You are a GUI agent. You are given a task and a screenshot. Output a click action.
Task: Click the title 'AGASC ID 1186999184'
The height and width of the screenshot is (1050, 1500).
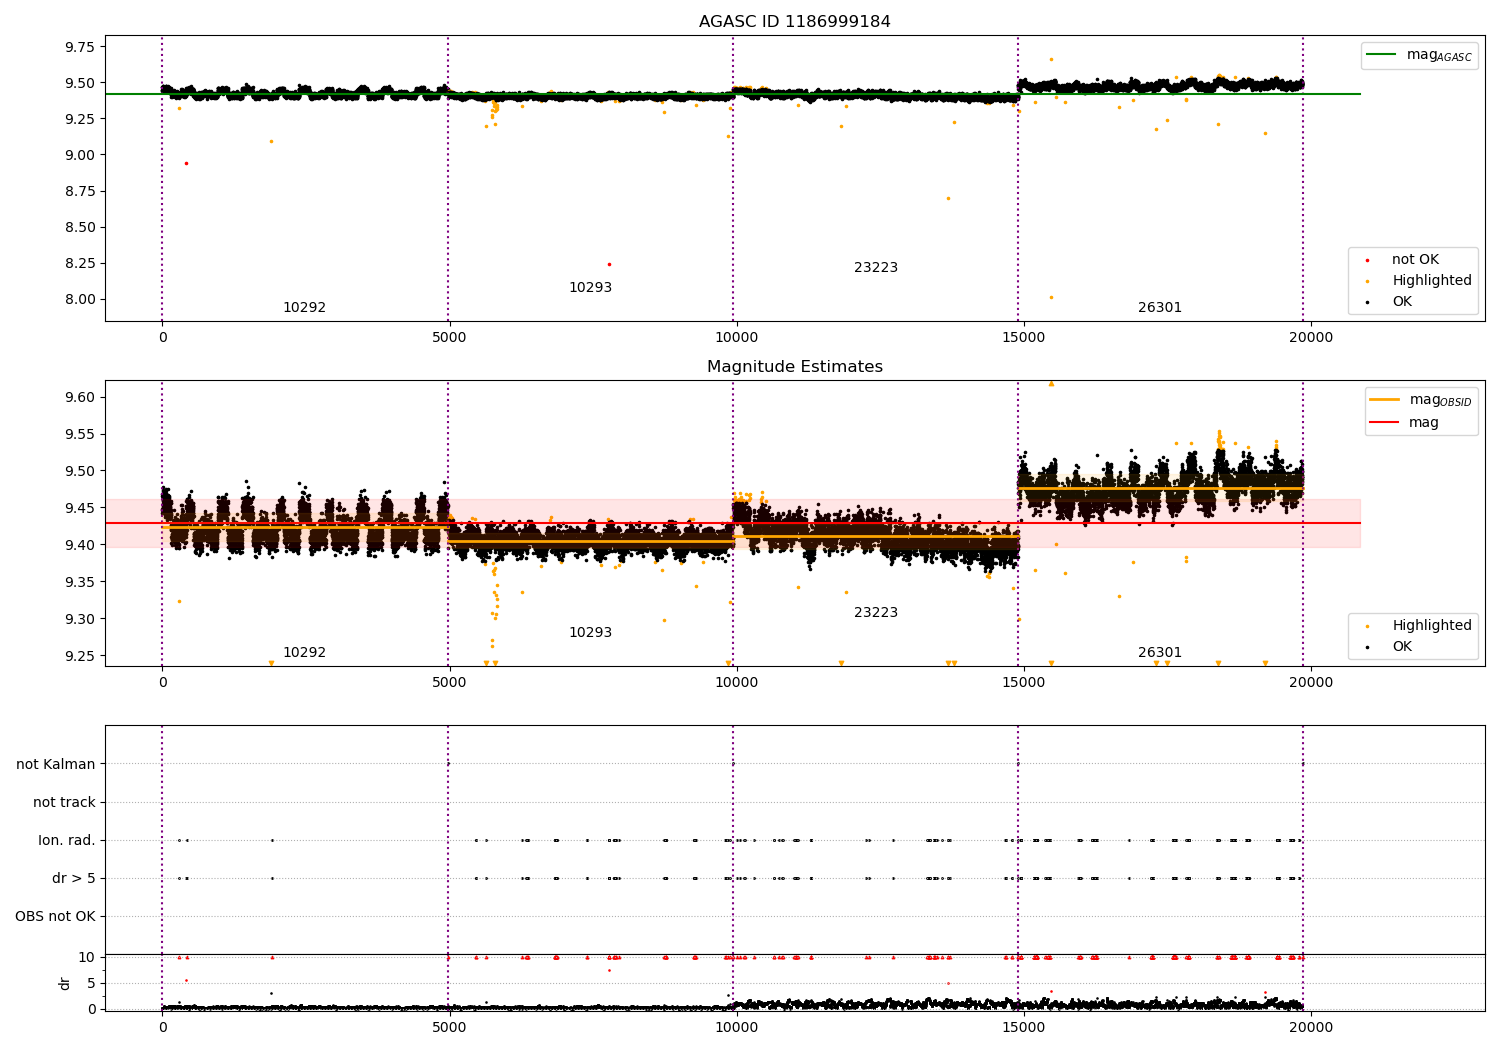(x=794, y=22)
